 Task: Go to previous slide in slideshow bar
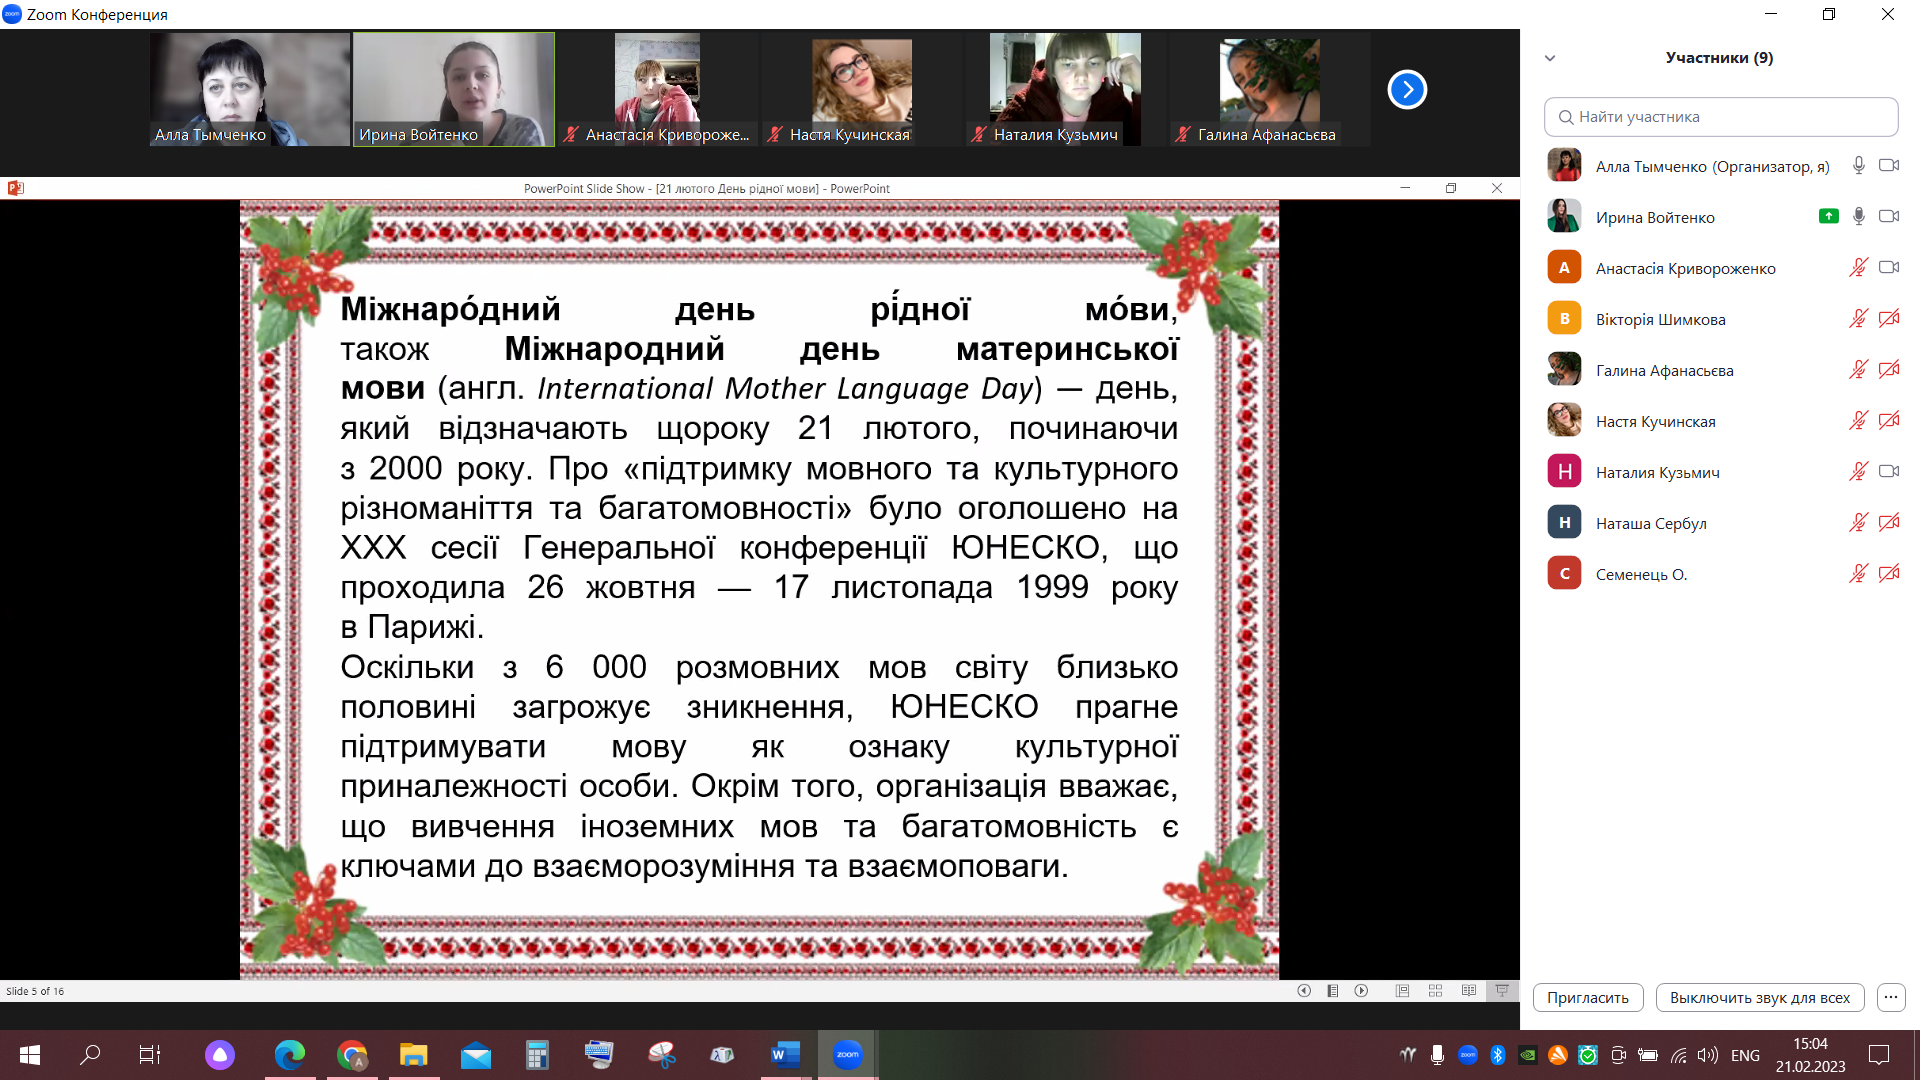pos(1304,991)
